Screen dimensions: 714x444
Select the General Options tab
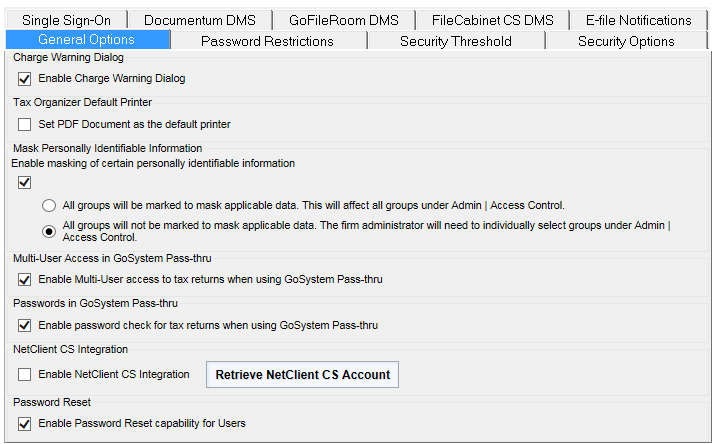(87, 40)
